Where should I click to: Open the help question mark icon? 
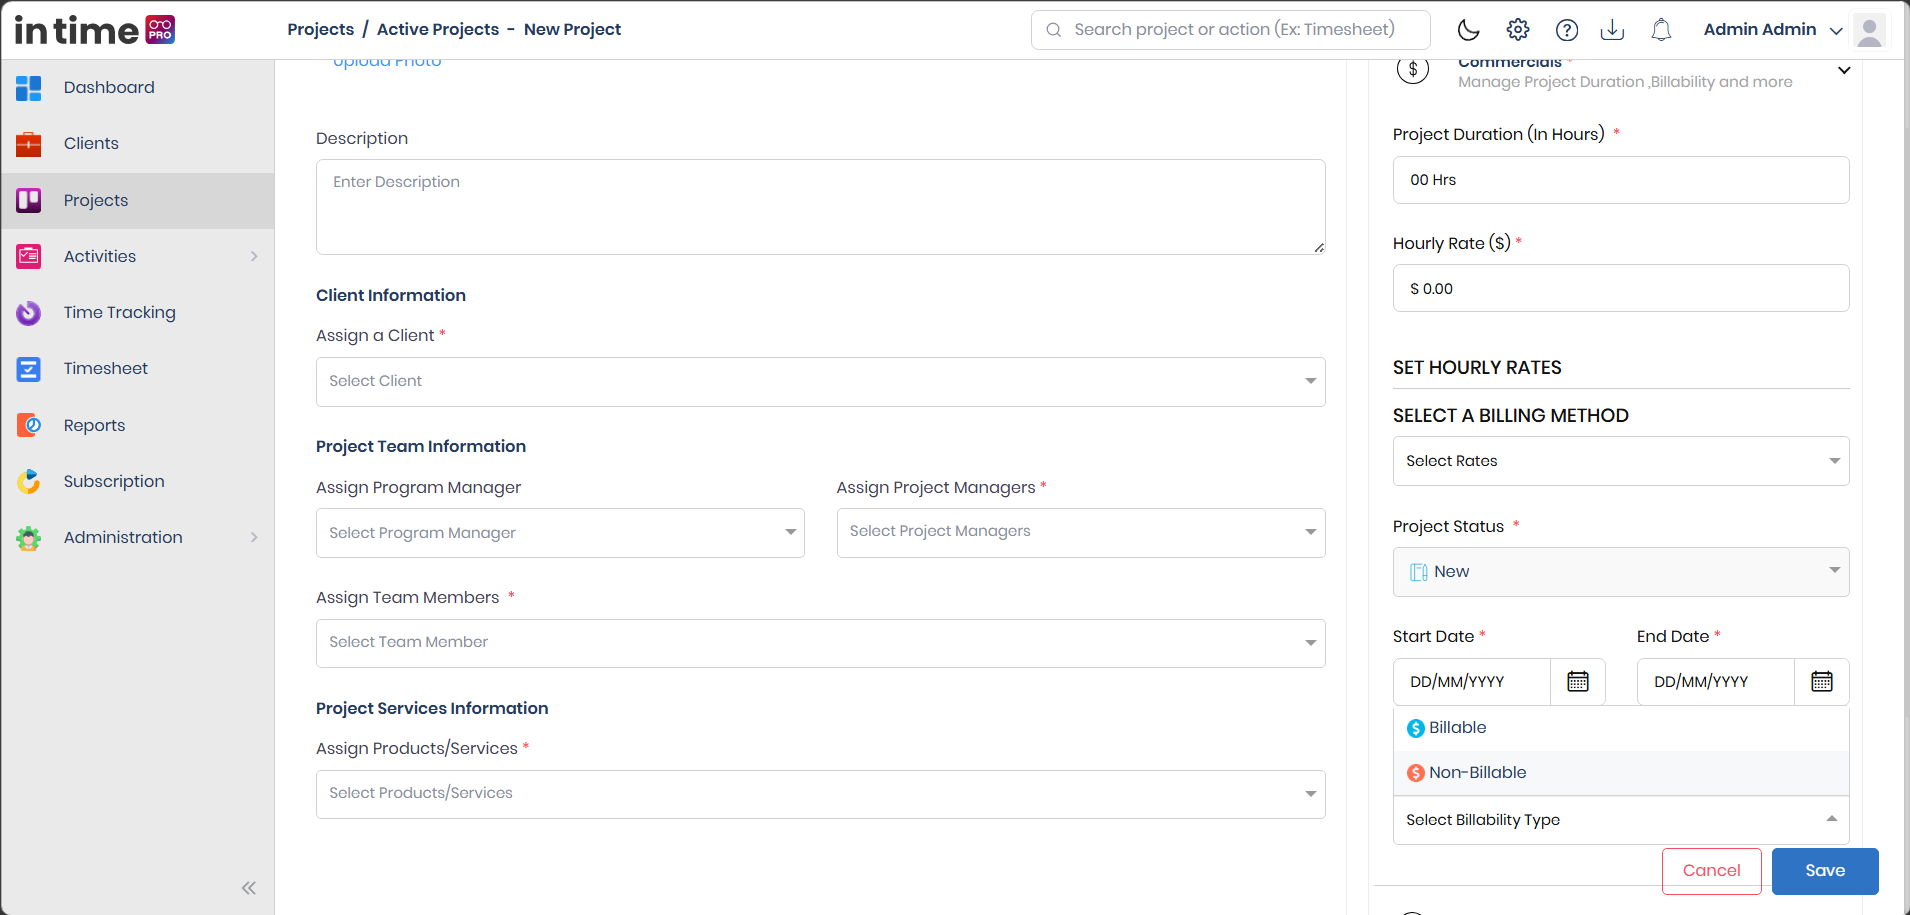click(x=1567, y=30)
